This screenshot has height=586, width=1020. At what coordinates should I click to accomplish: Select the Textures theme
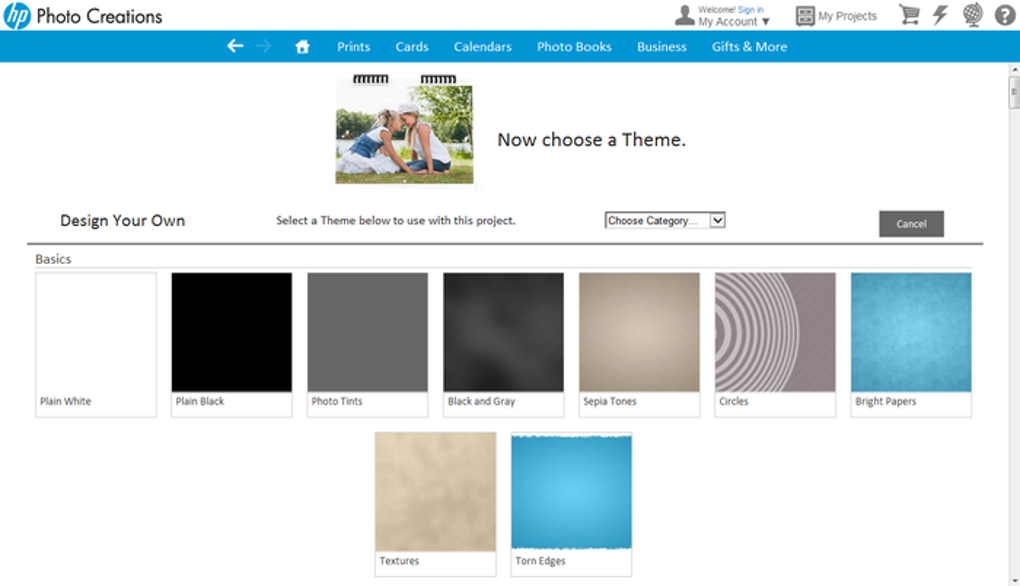435,504
